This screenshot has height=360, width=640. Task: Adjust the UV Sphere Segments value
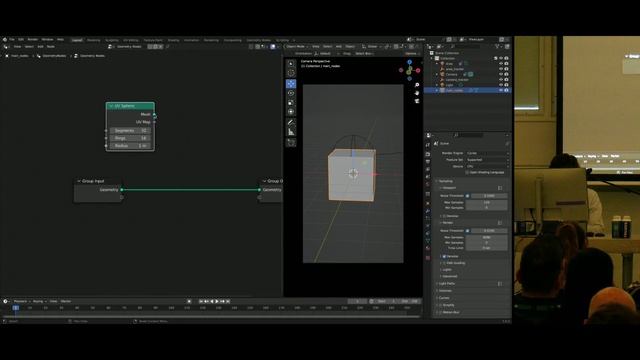[x=130, y=131]
